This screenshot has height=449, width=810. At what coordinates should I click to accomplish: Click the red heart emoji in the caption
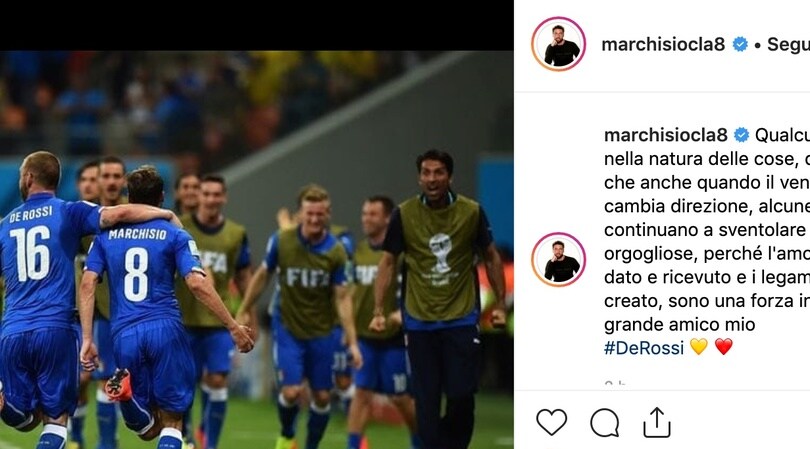[724, 347]
